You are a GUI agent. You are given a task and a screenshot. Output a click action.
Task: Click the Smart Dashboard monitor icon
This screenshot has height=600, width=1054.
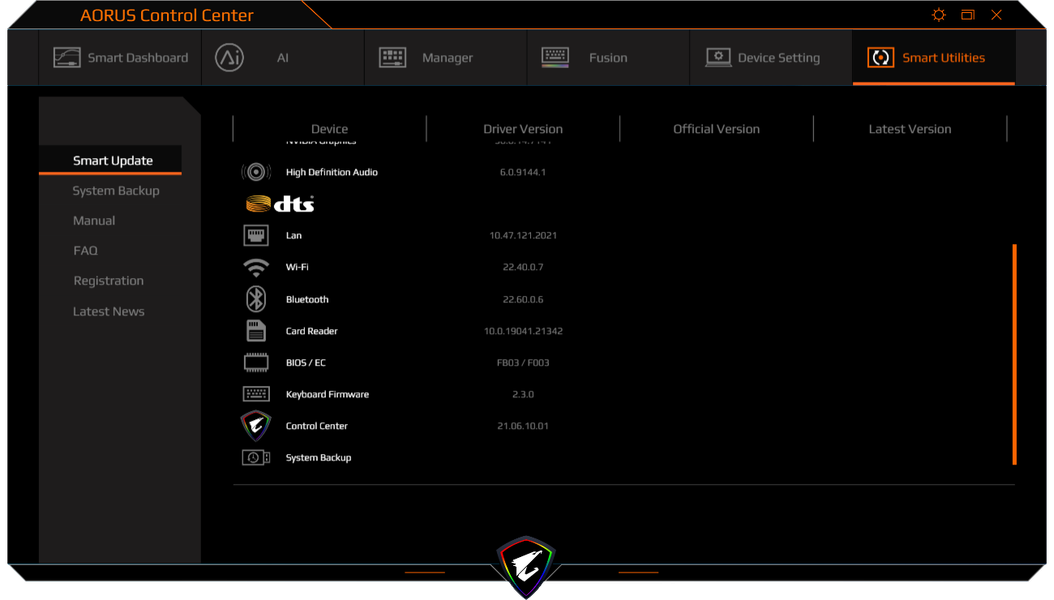click(67, 58)
